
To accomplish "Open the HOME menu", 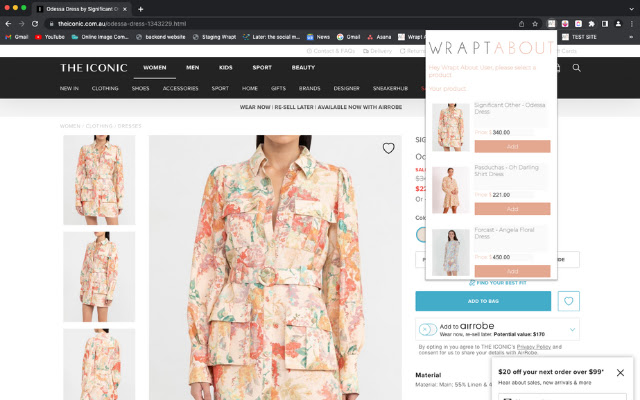I will point(250,88).
